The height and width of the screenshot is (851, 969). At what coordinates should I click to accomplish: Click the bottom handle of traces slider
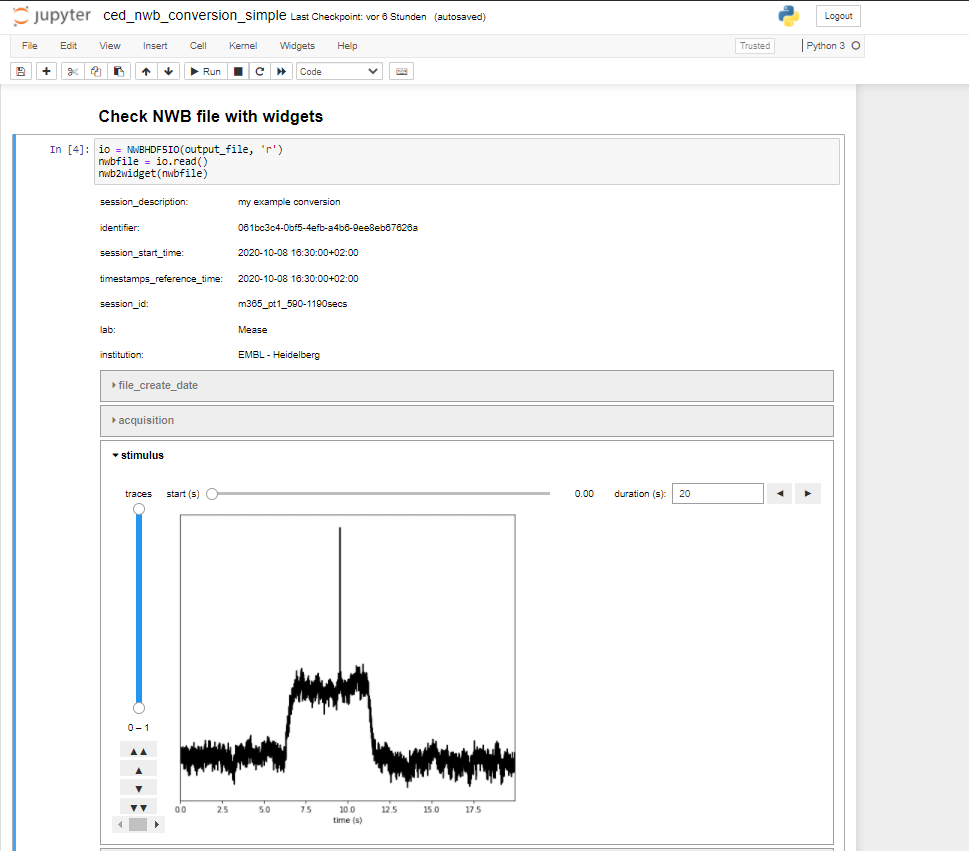[139, 708]
